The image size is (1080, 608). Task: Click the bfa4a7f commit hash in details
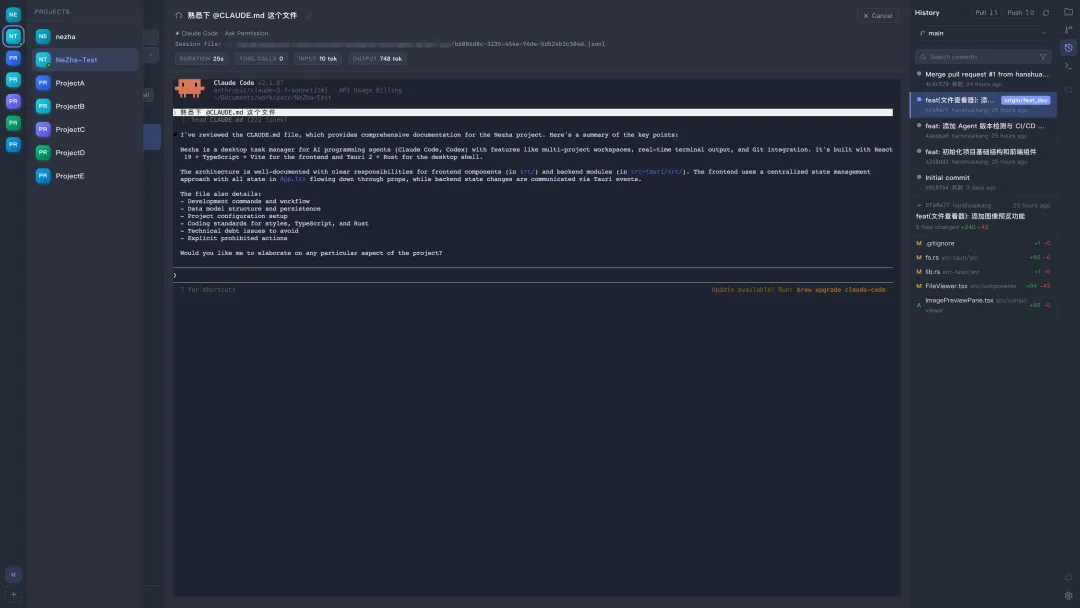[937, 205]
